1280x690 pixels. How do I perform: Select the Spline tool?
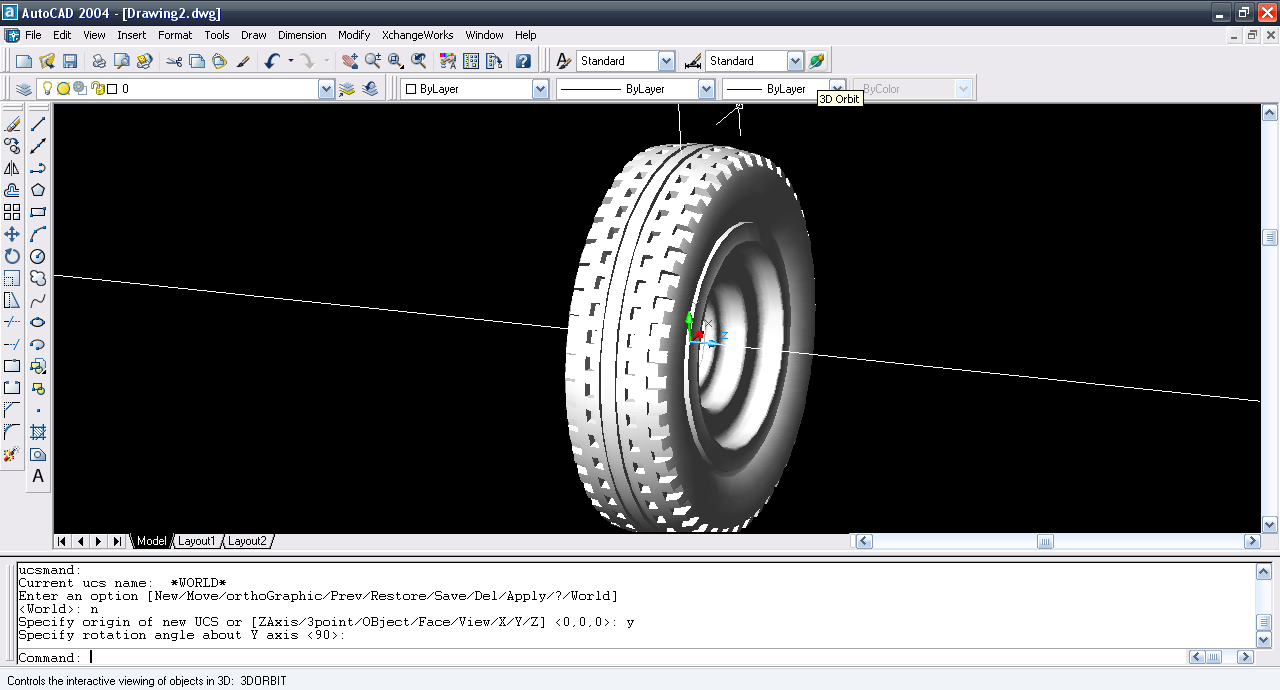point(38,300)
